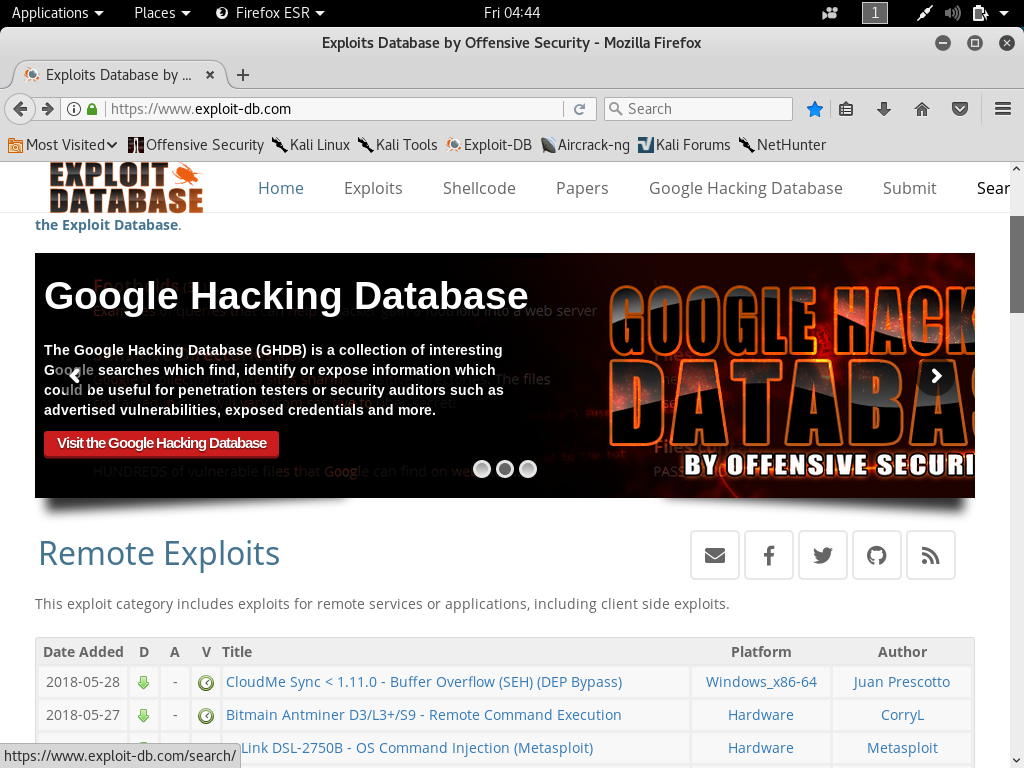Viewport: 1024px width, 768px height.
Task: Open the RSS feed icon button
Action: 931,555
